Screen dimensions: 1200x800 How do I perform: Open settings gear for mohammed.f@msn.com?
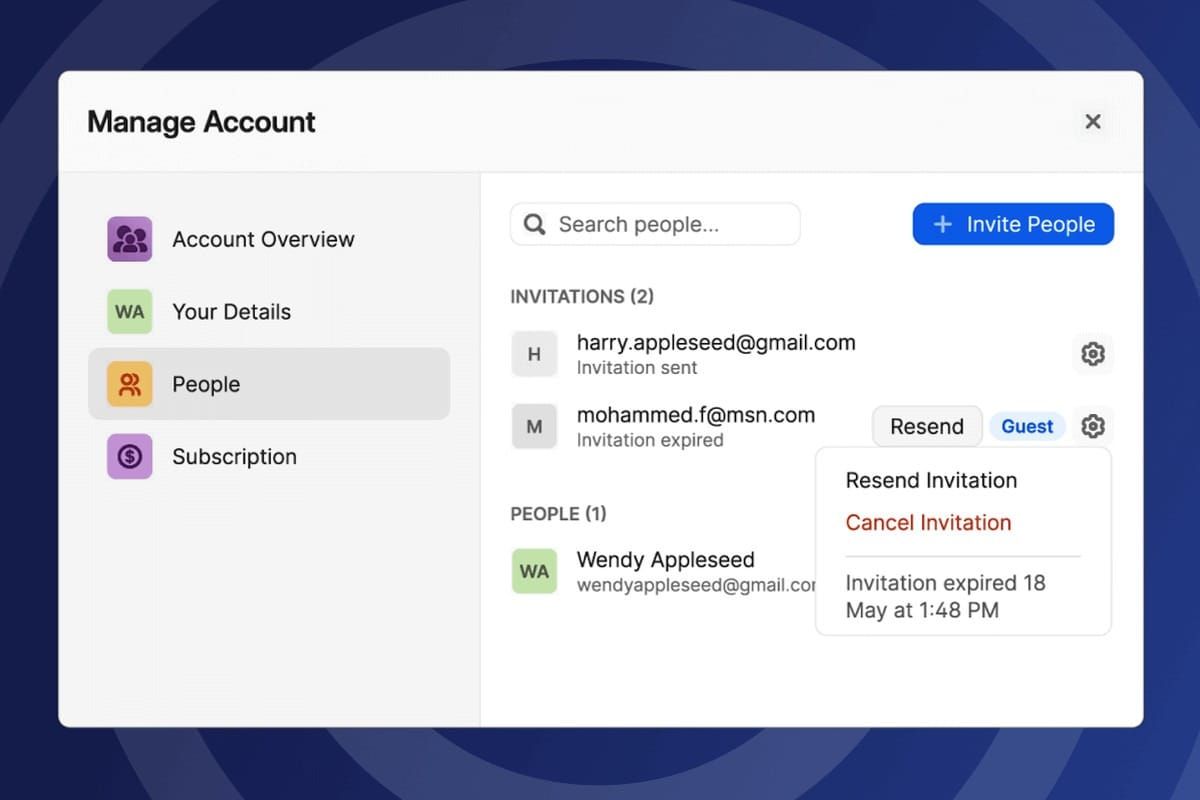[x=1092, y=426]
